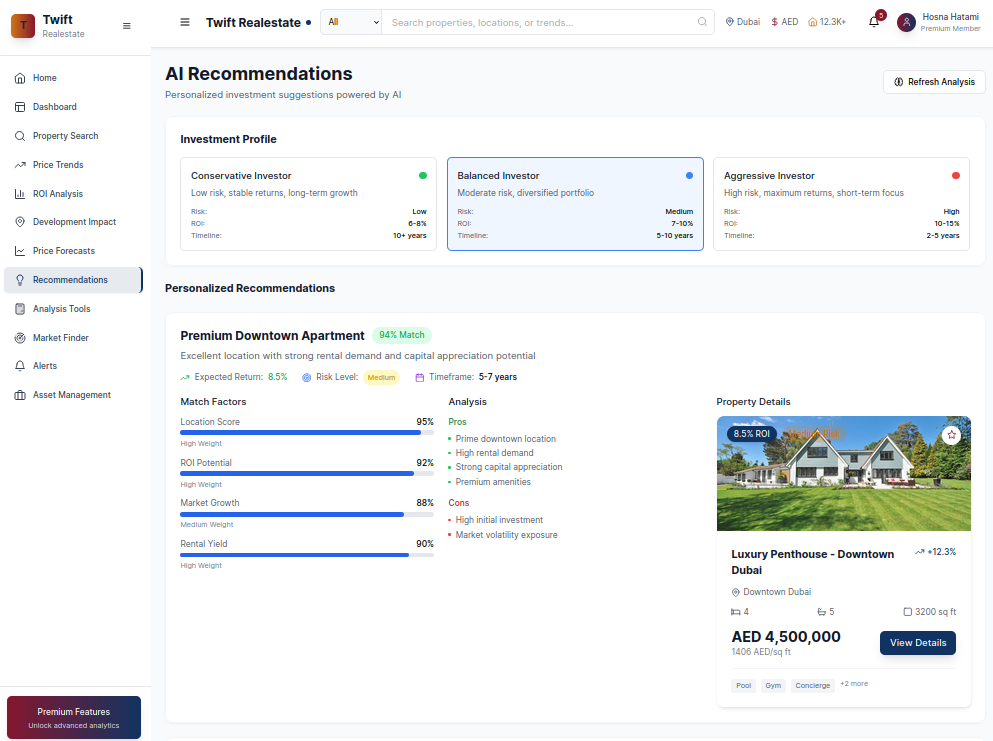Open Hosna Hatami account menu

[x=950, y=22]
